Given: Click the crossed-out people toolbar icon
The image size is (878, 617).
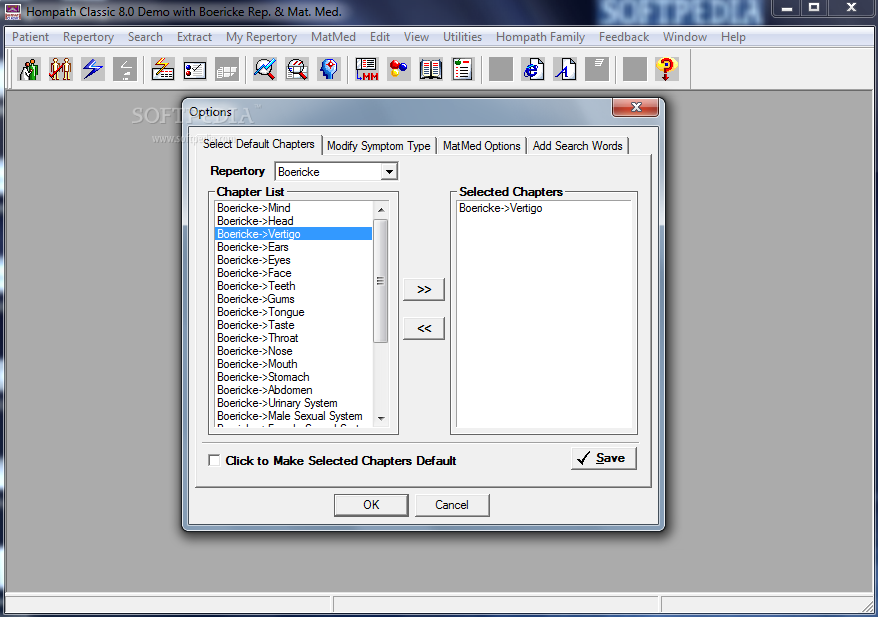Looking at the screenshot, I should (60, 69).
